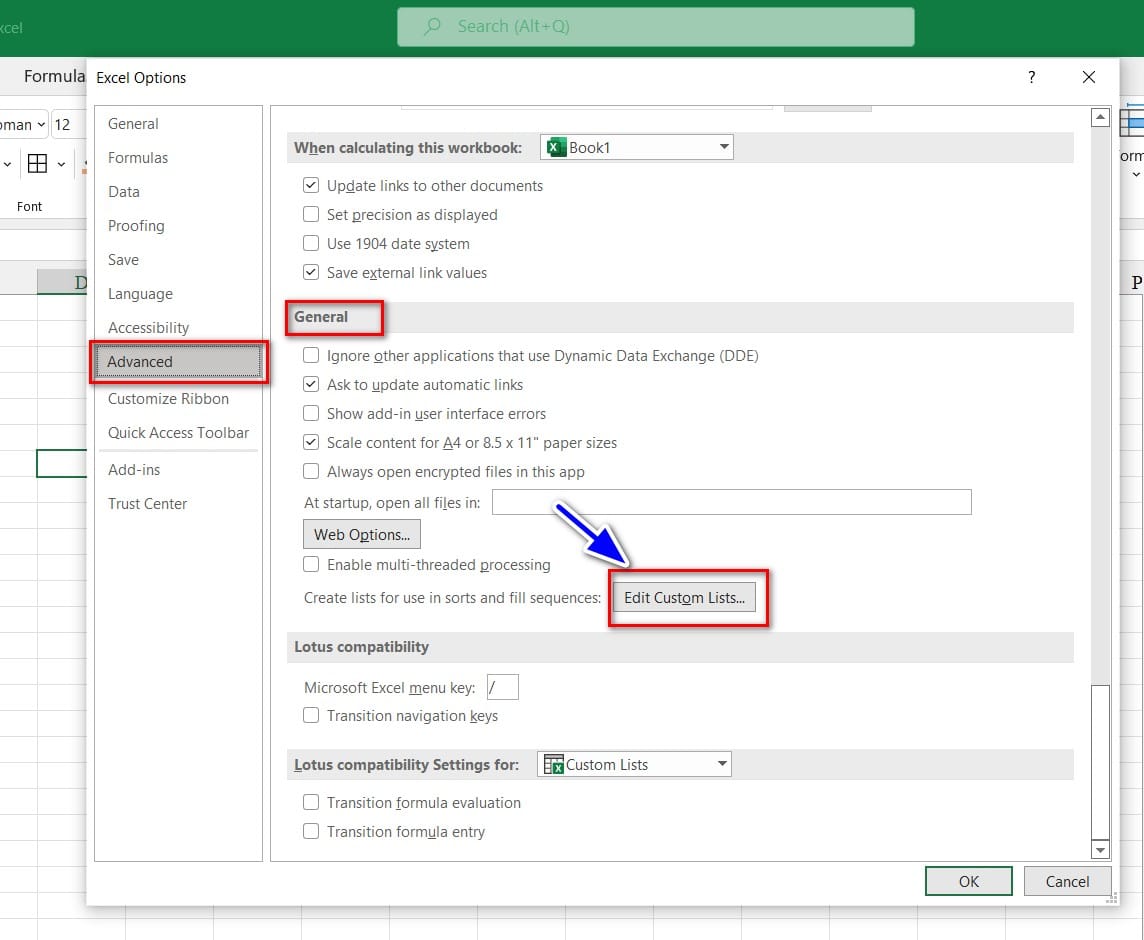Expand the font name dropdown in ribbon
This screenshot has width=1144, height=940.
[x=42, y=125]
